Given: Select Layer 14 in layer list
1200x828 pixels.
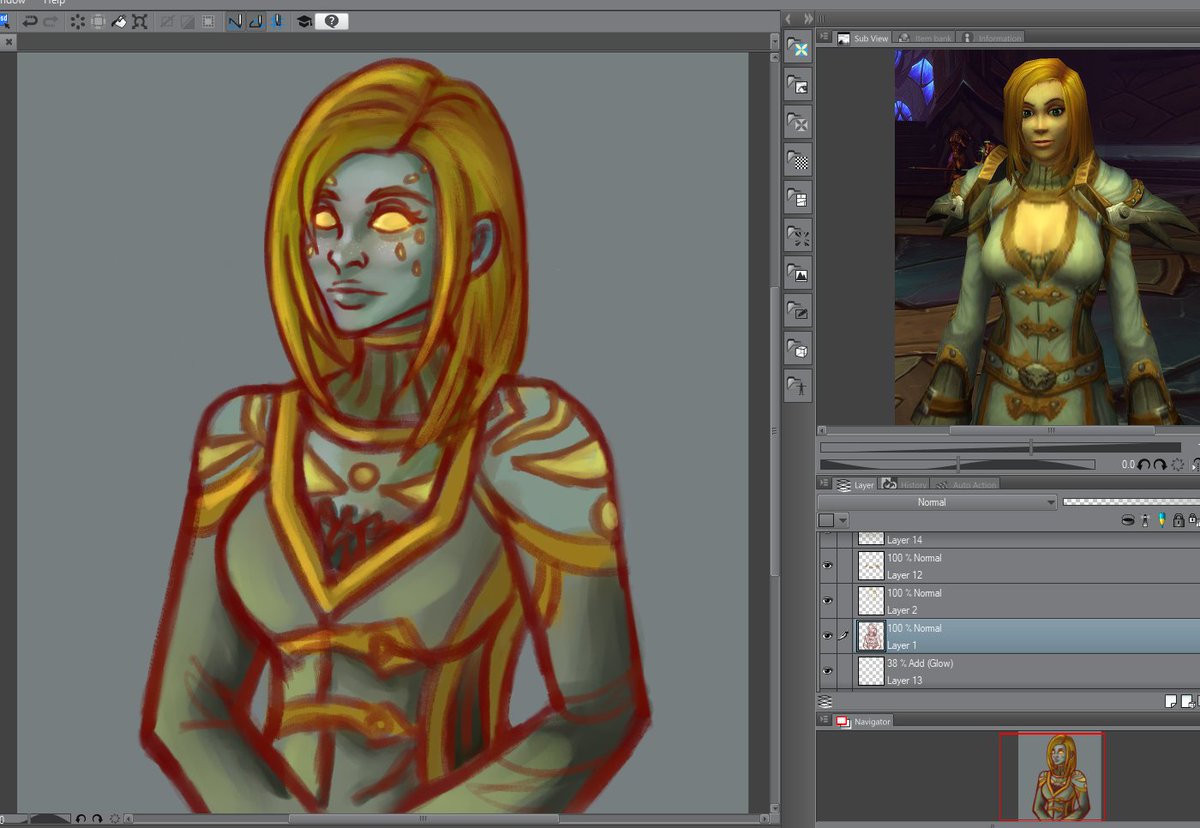Looking at the screenshot, I should coord(1027,539).
